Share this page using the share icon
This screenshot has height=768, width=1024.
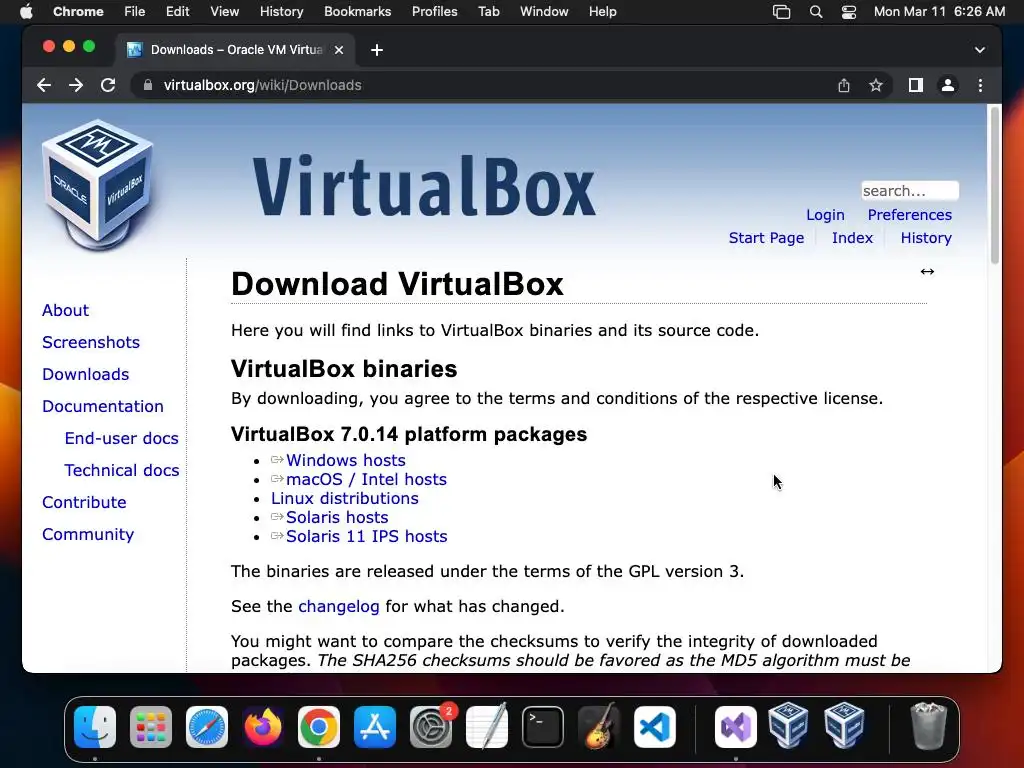click(844, 85)
